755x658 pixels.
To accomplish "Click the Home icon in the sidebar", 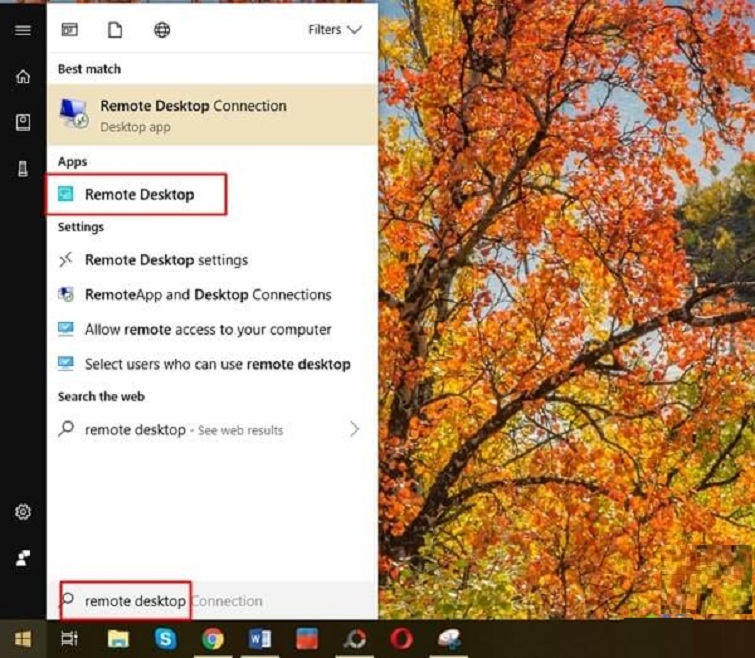I will pyautogui.click(x=22, y=77).
